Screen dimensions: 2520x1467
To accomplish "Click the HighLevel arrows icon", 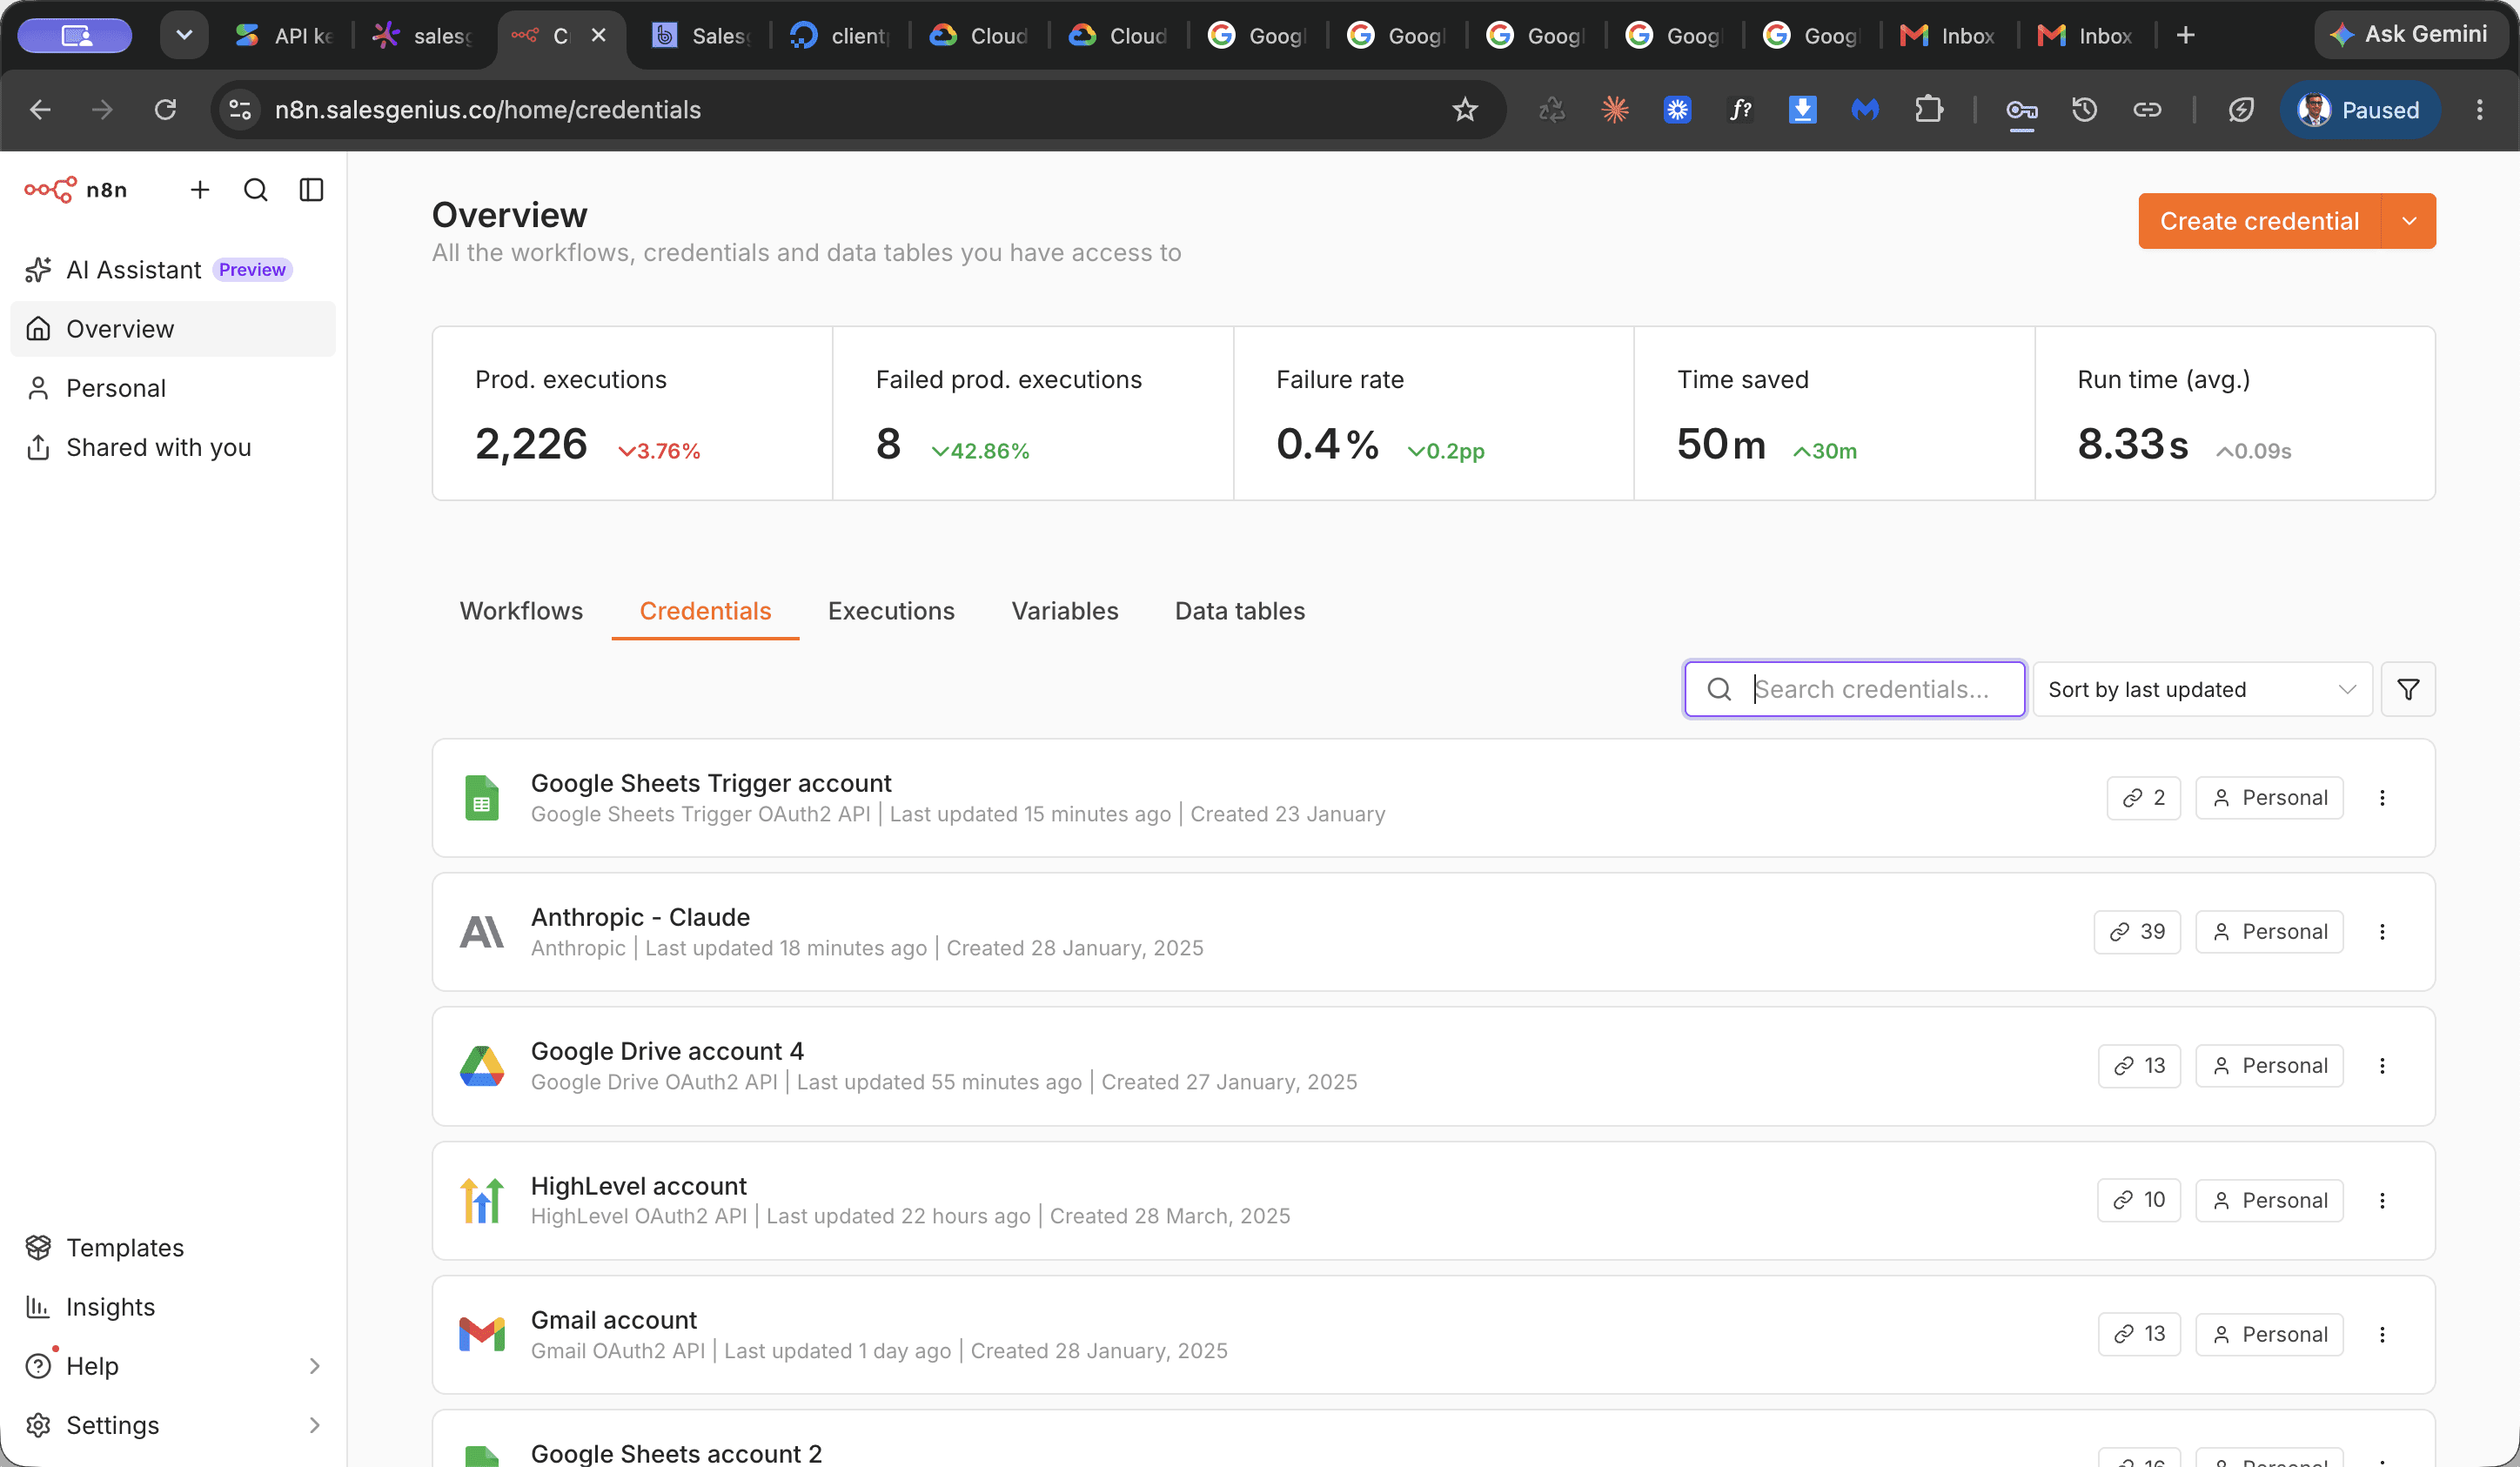I will 482,1200.
